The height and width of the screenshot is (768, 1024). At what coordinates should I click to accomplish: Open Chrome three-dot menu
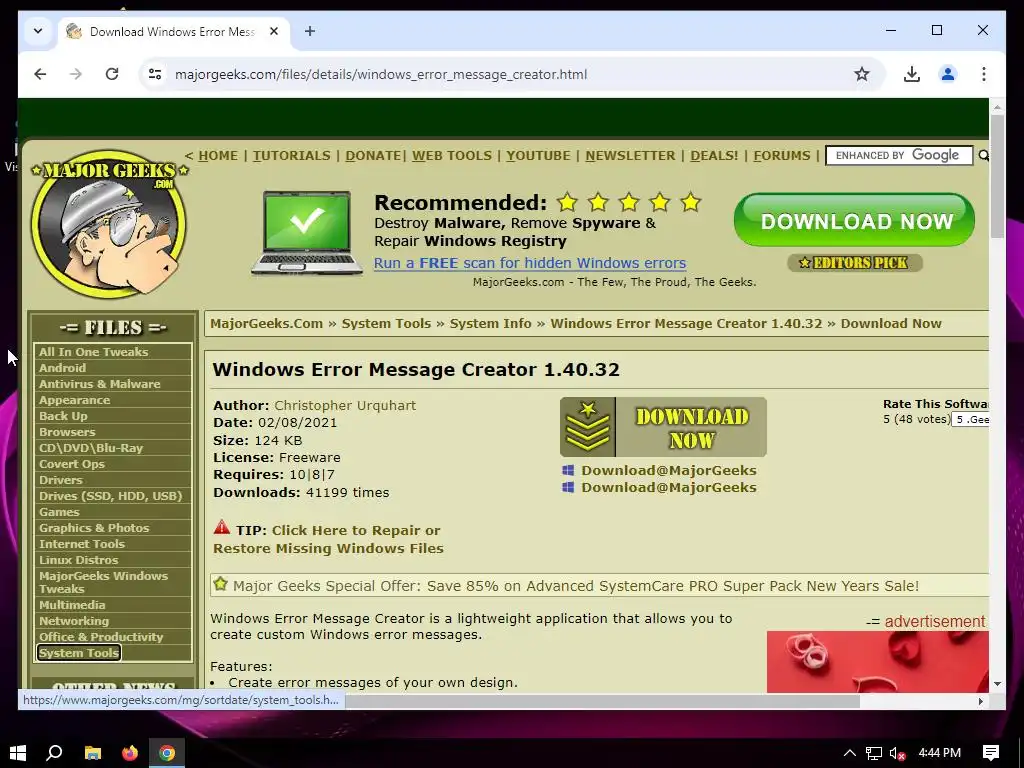tap(984, 74)
